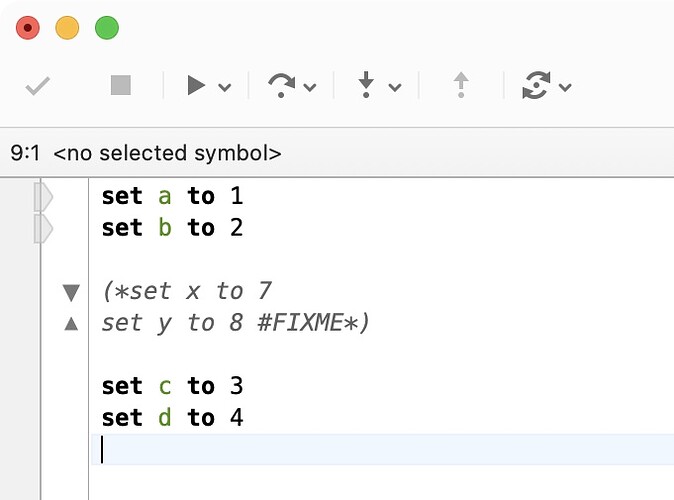This screenshot has height=500, width=674.
Task: Click the #FIXME comment text
Action: (300, 322)
